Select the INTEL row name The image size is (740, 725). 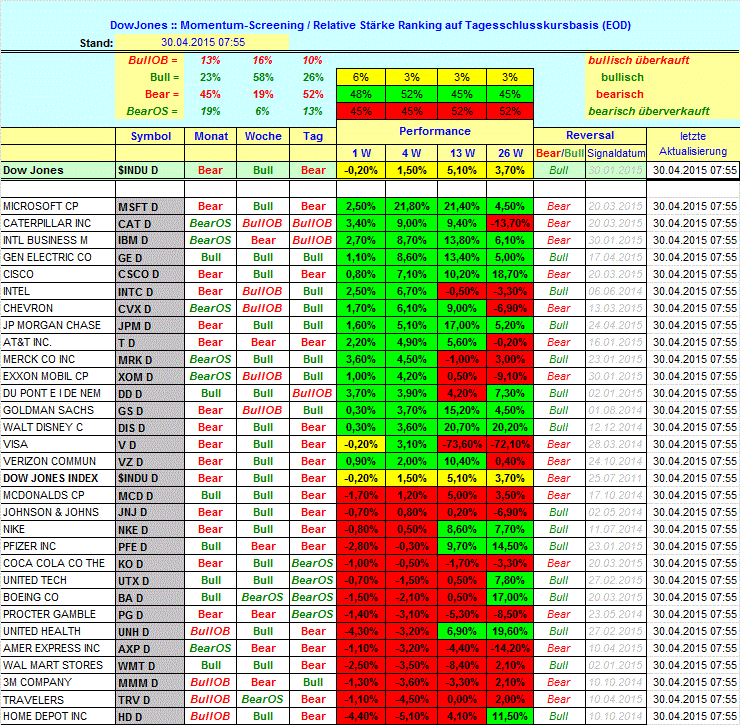17,291
